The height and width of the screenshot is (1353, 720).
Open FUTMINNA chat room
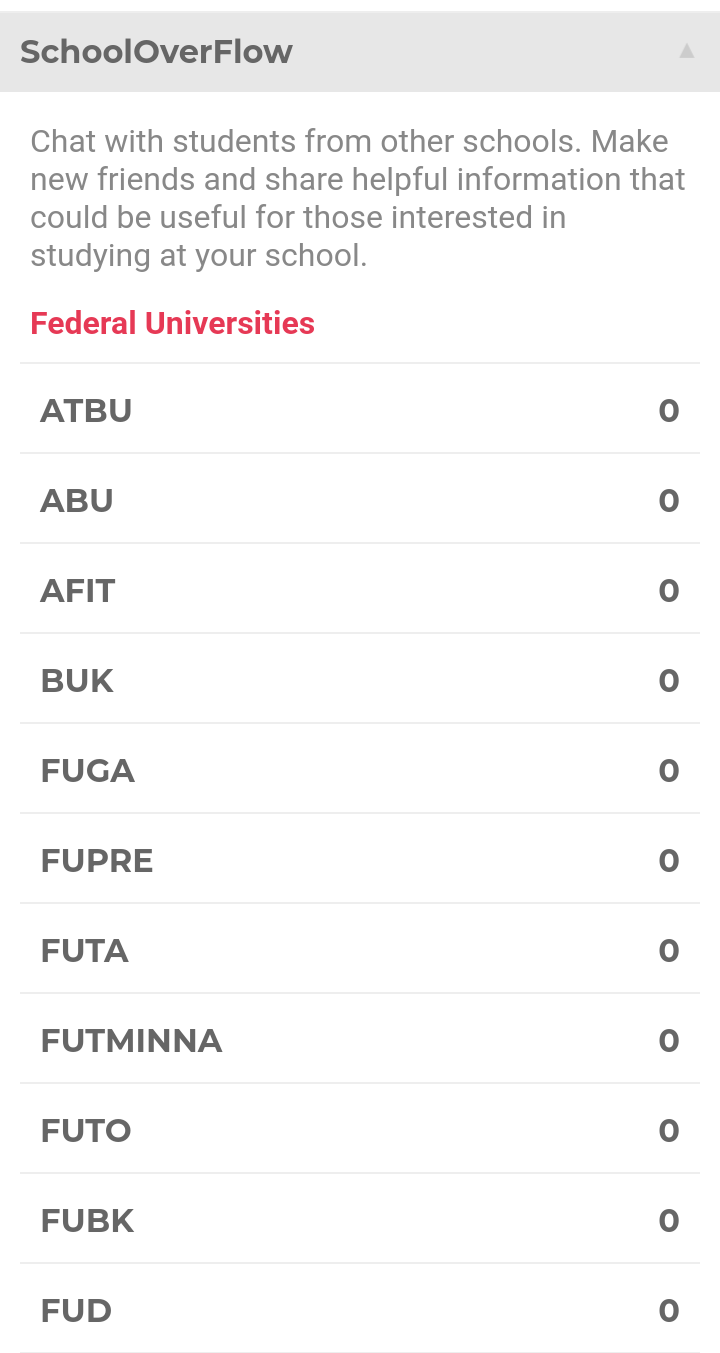coord(131,1040)
